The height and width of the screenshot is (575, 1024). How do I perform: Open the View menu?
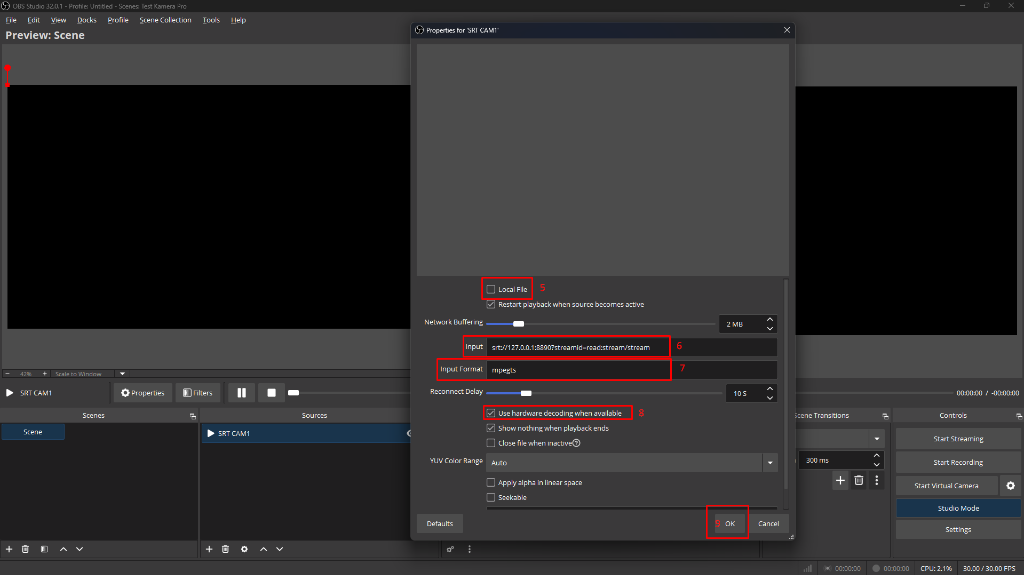point(59,20)
